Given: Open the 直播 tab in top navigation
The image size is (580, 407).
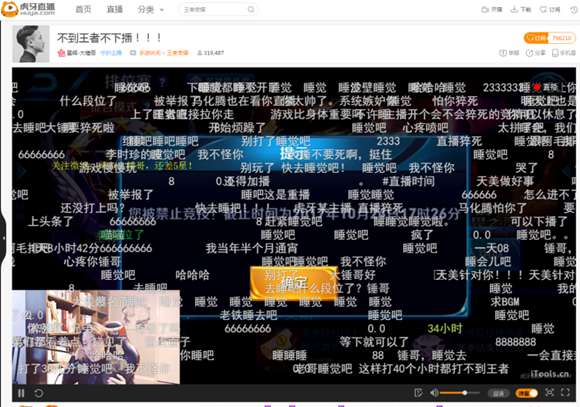Looking at the screenshot, I should click(x=115, y=9).
